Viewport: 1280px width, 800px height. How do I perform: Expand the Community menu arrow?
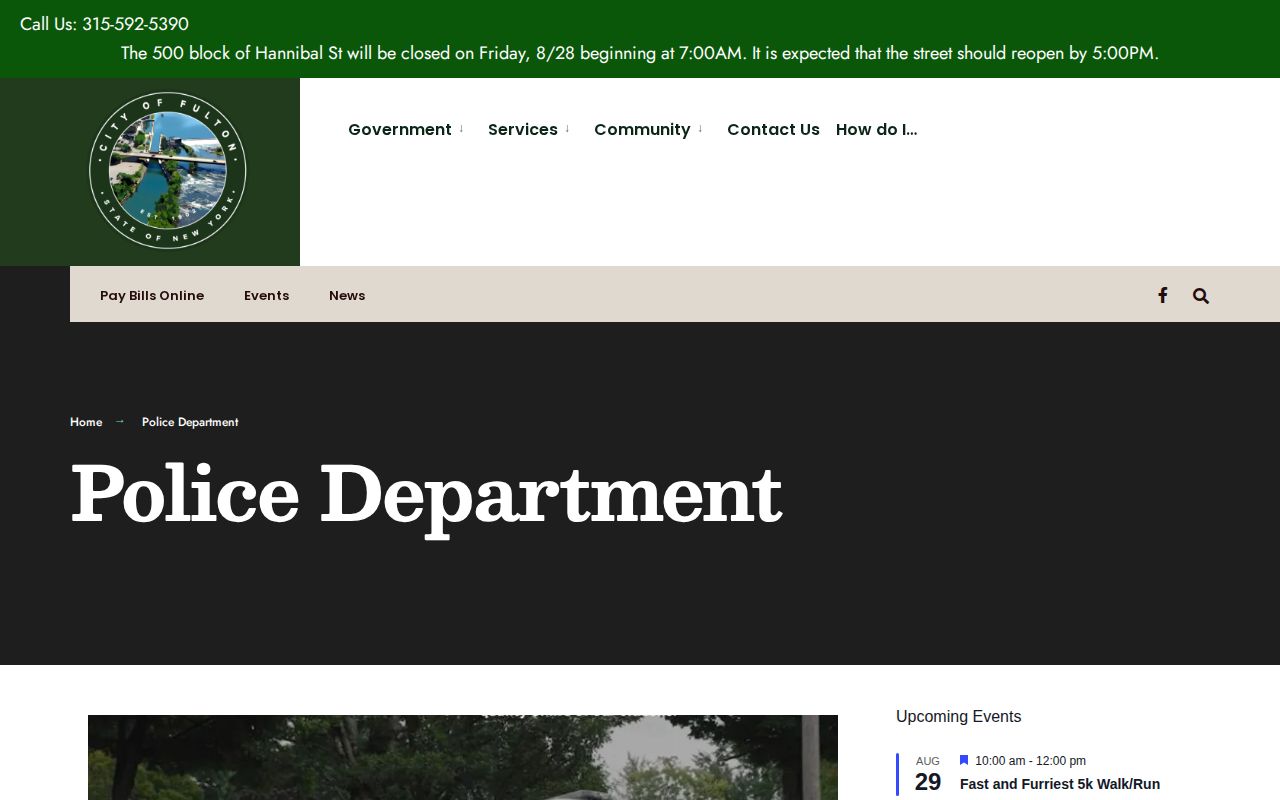(700, 129)
